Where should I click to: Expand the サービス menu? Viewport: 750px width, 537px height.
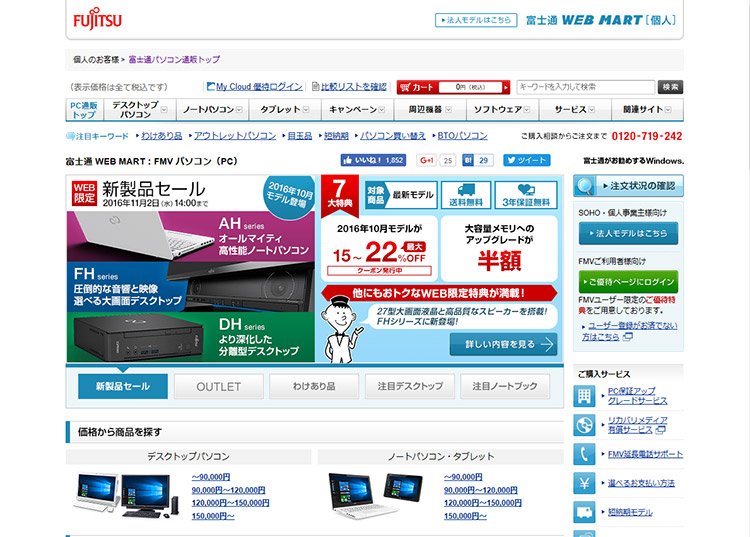tap(575, 110)
